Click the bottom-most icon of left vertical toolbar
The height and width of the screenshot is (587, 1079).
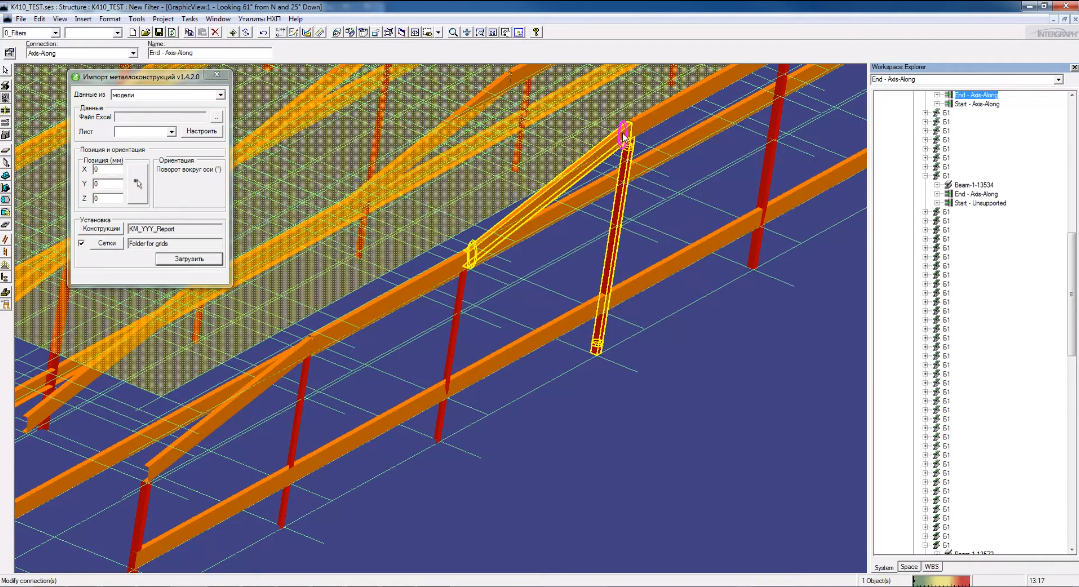[6, 305]
